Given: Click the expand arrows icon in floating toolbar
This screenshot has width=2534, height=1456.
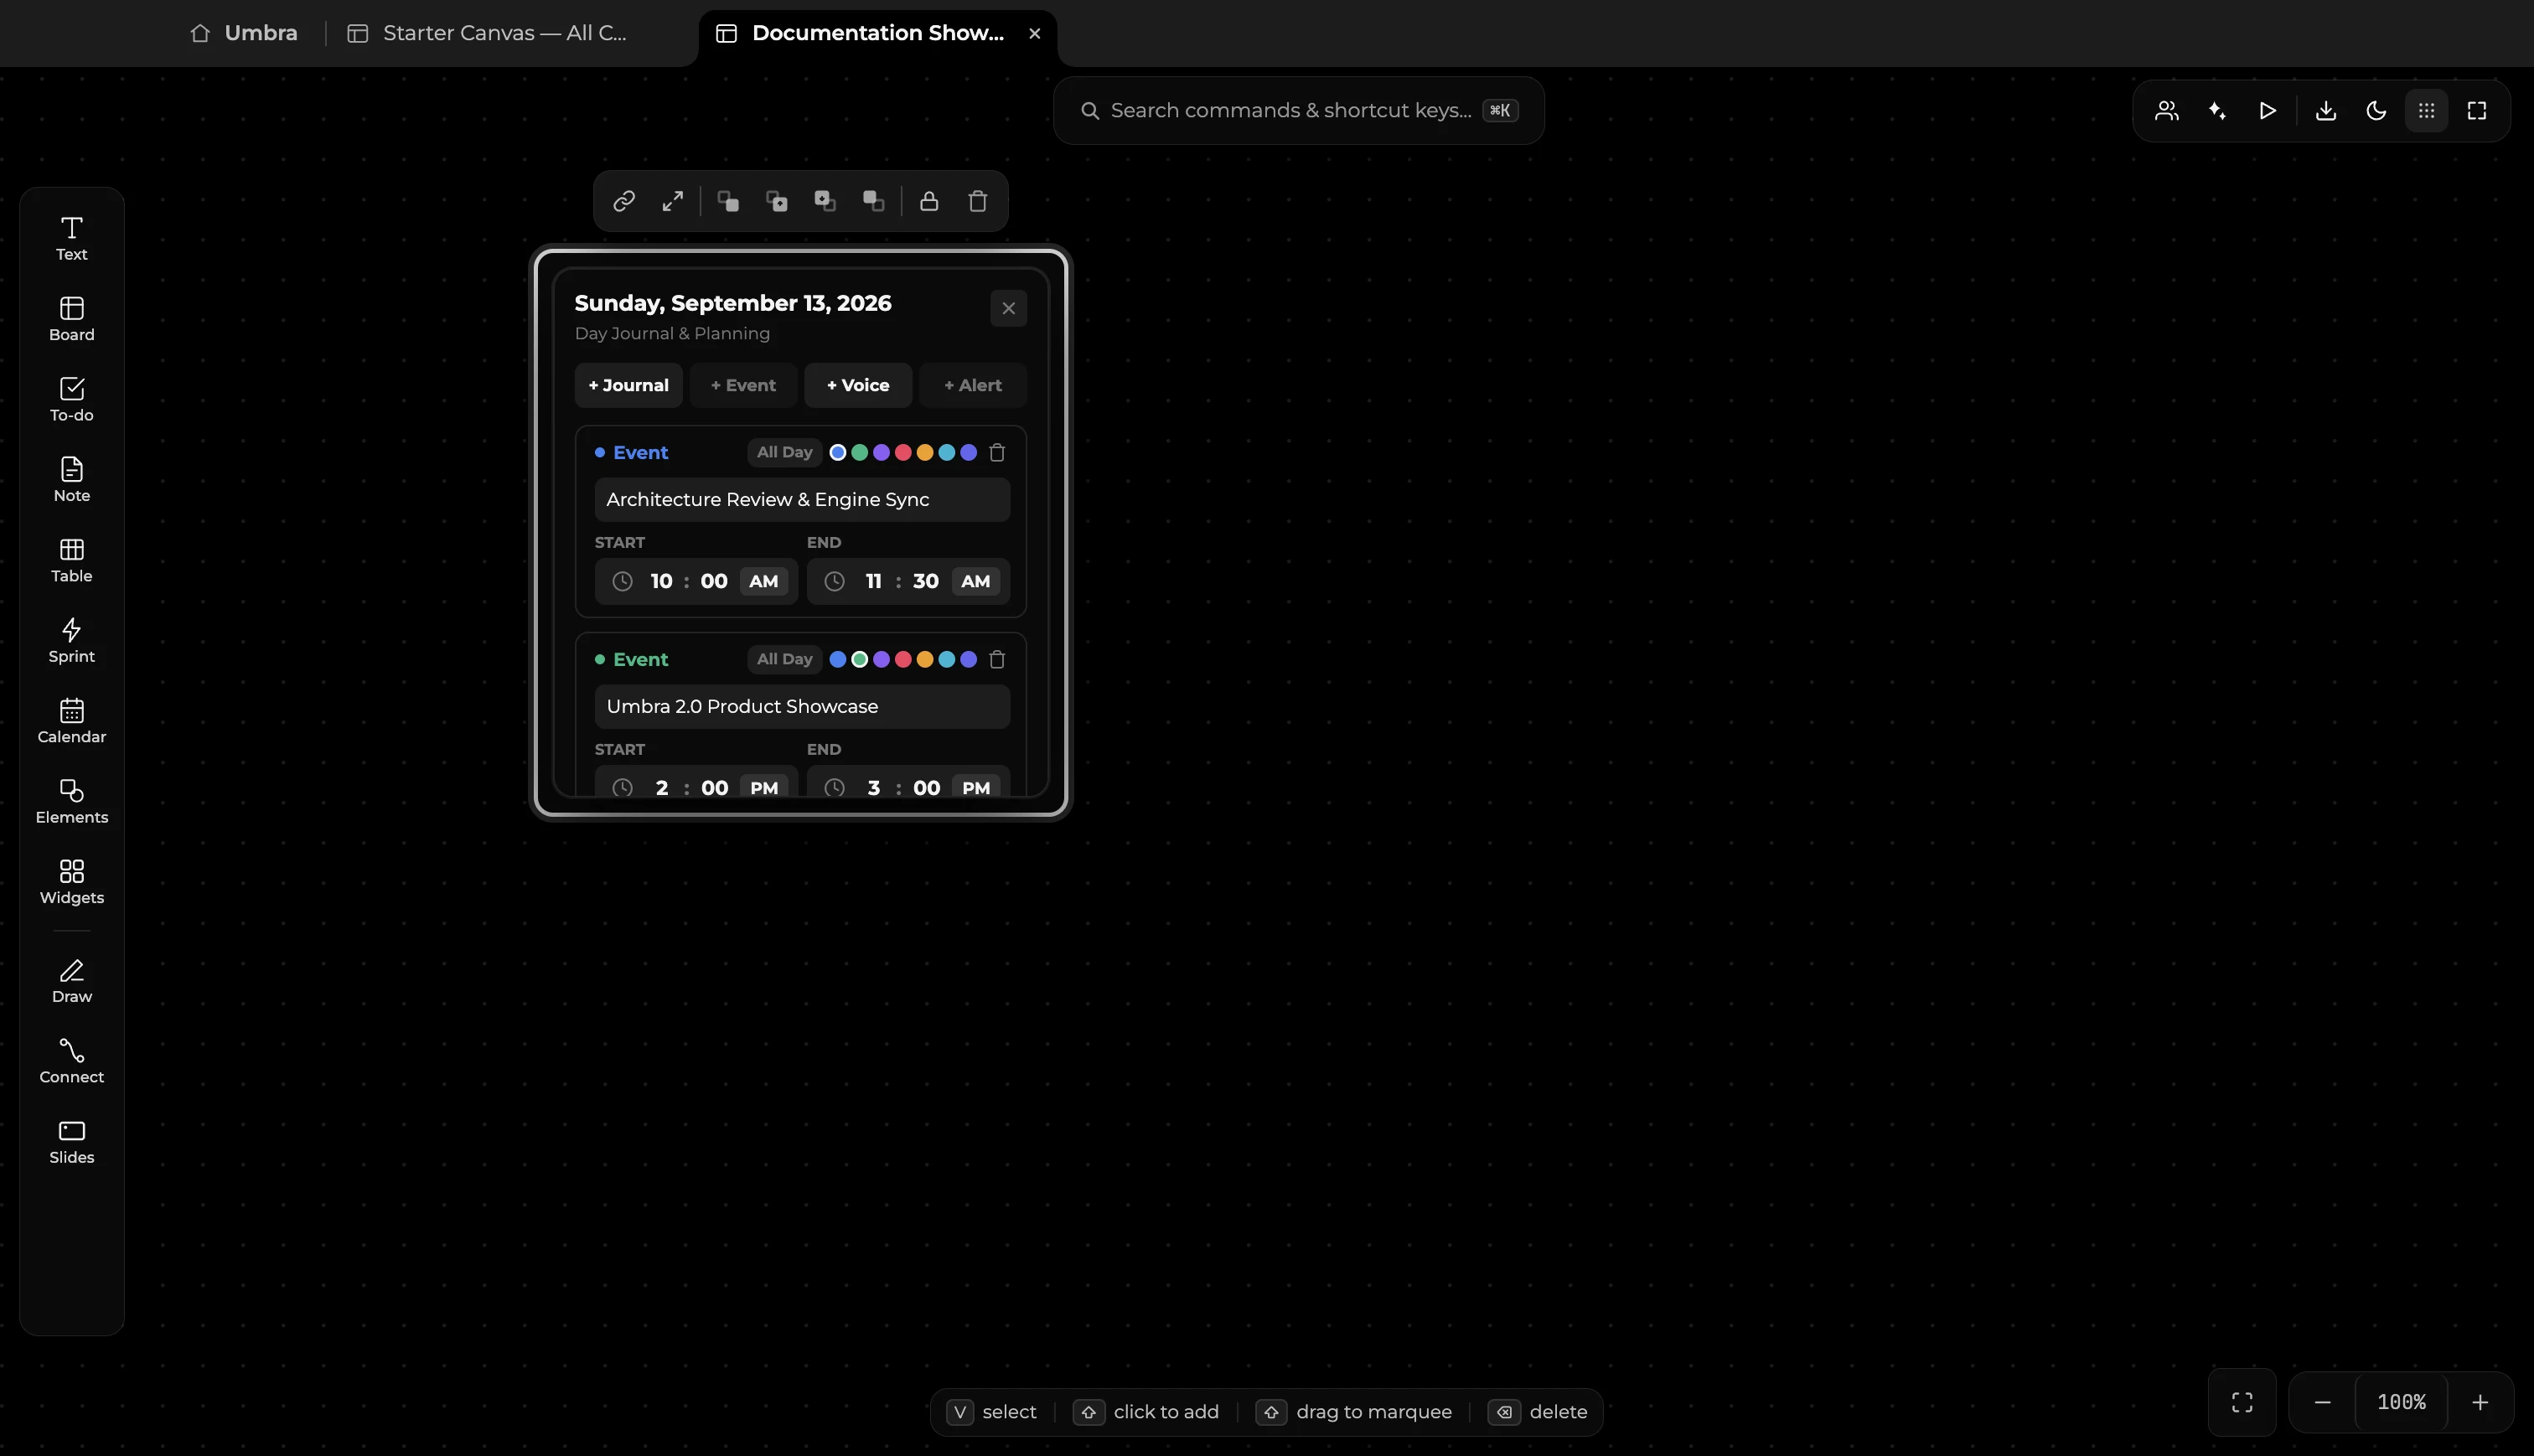Looking at the screenshot, I should (x=673, y=201).
